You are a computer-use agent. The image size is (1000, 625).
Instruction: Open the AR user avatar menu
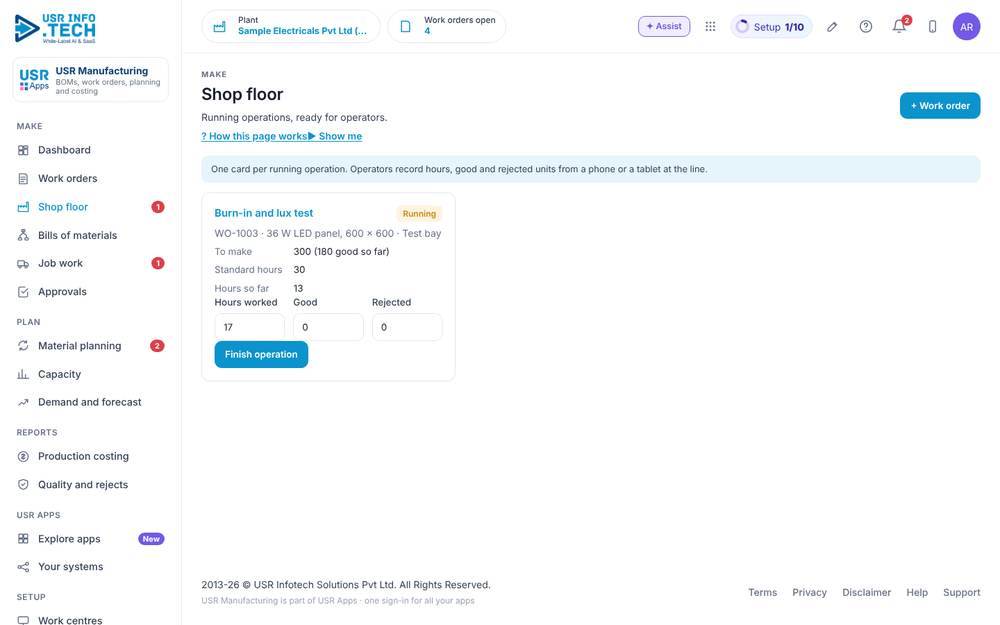click(966, 27)
